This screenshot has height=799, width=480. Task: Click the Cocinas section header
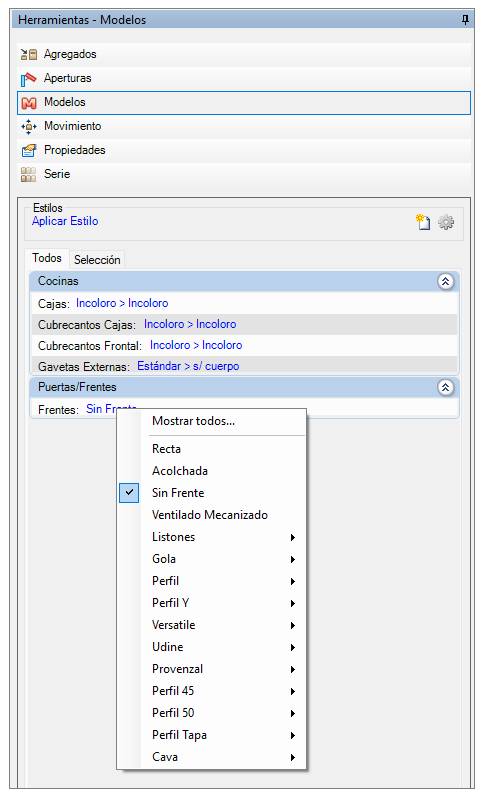coord(245,281)
